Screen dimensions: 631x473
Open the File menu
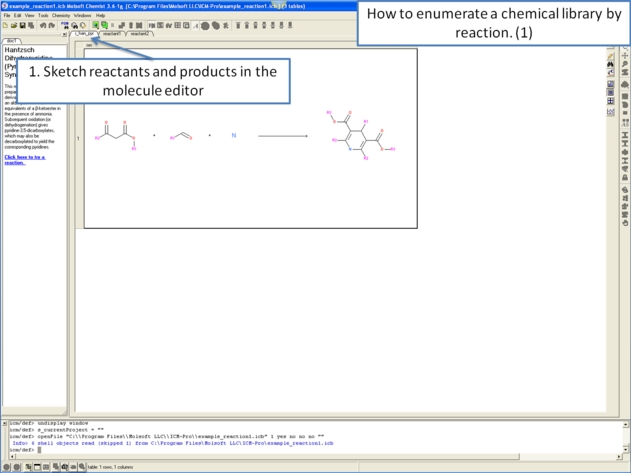click(7, 15)
